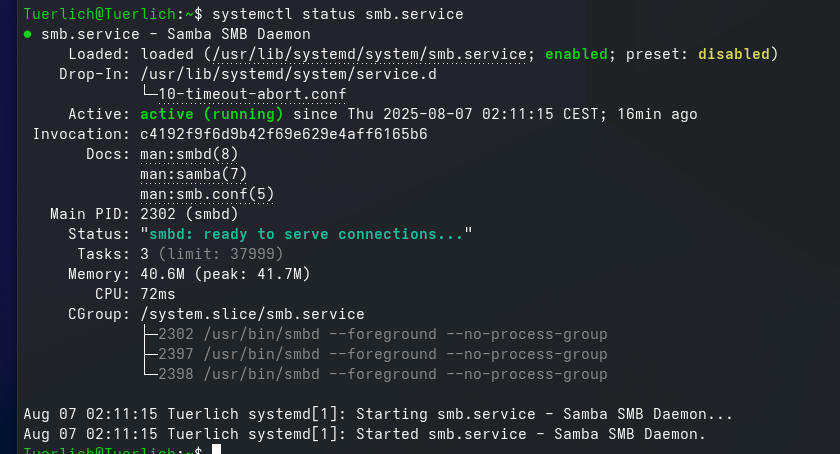Click the systemctl status command text
840x454 pixels.
[338, 14]
